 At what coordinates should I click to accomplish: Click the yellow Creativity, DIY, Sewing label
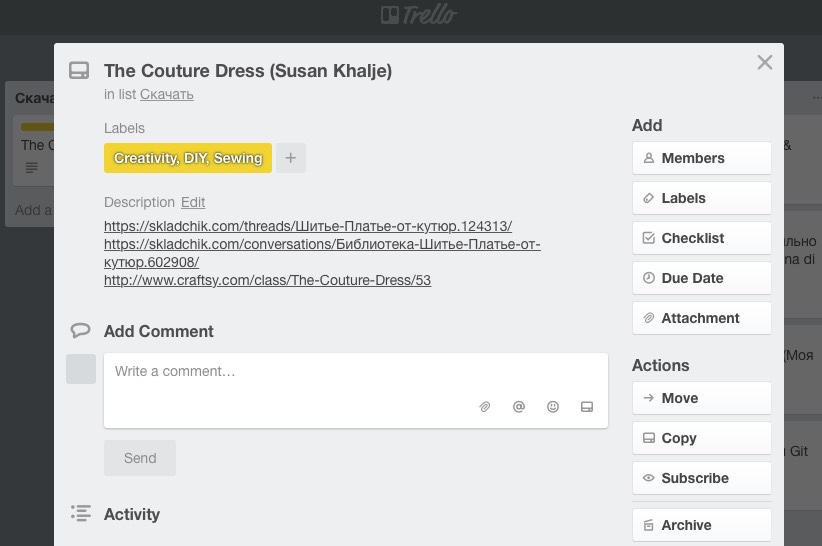pyautogui.click(x=188, y=158)
